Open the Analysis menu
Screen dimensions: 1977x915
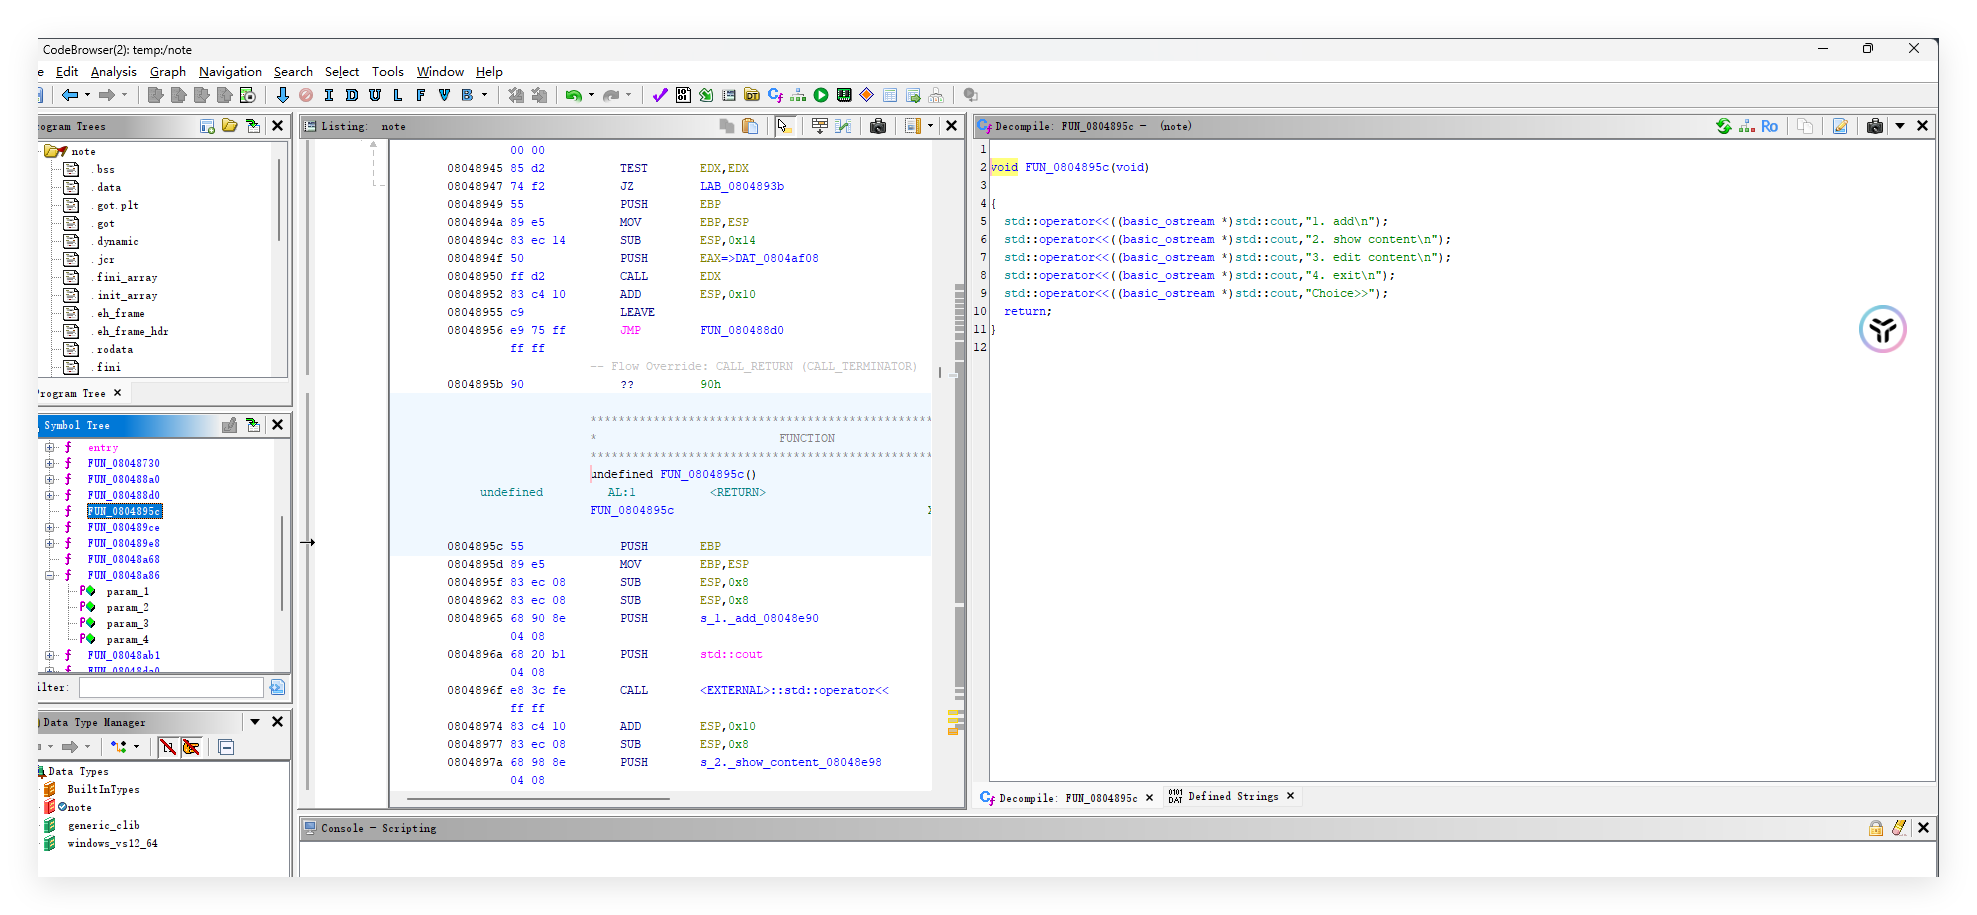pos(113,72)
